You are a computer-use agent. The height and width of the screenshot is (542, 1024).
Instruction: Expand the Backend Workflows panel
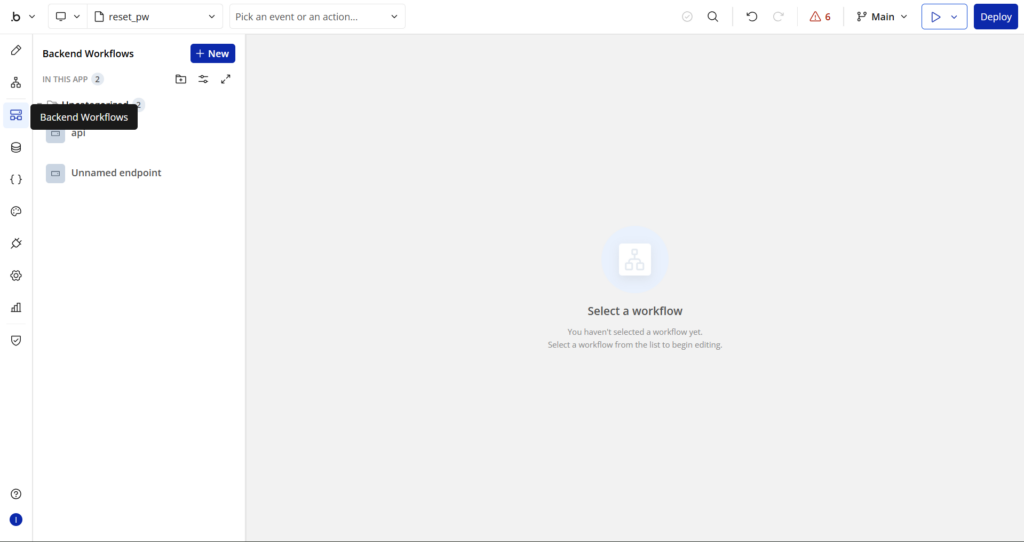226,79
